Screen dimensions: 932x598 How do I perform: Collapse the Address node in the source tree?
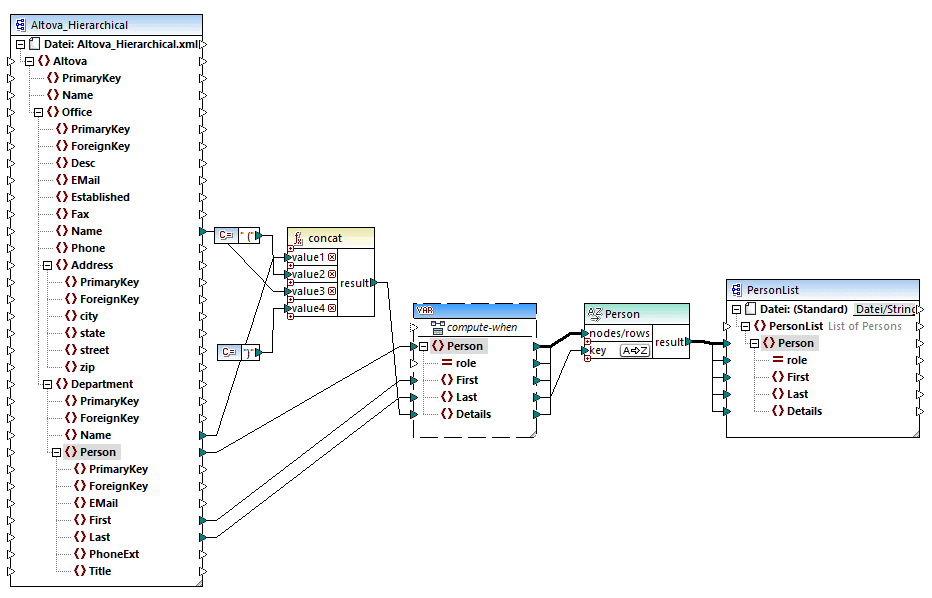(47, 265)
